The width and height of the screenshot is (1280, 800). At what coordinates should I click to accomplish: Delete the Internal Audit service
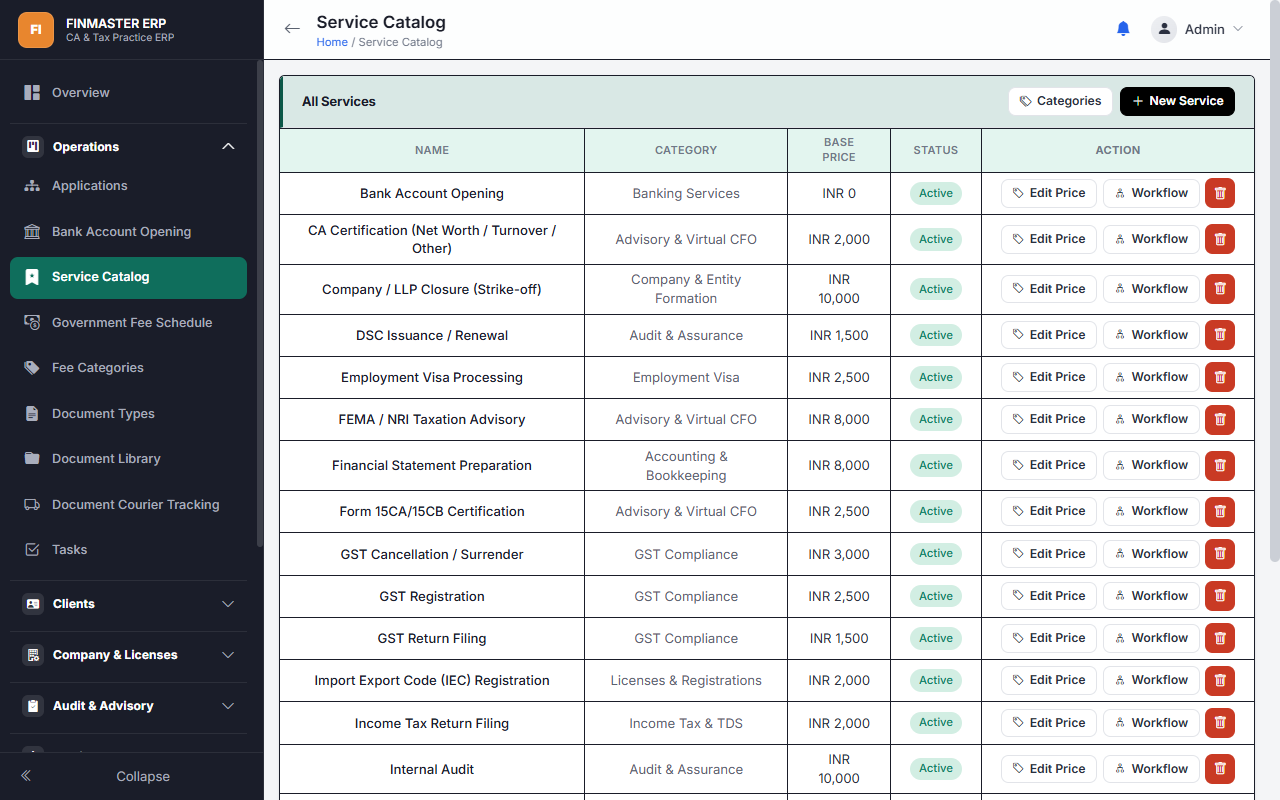[1220, 769]
